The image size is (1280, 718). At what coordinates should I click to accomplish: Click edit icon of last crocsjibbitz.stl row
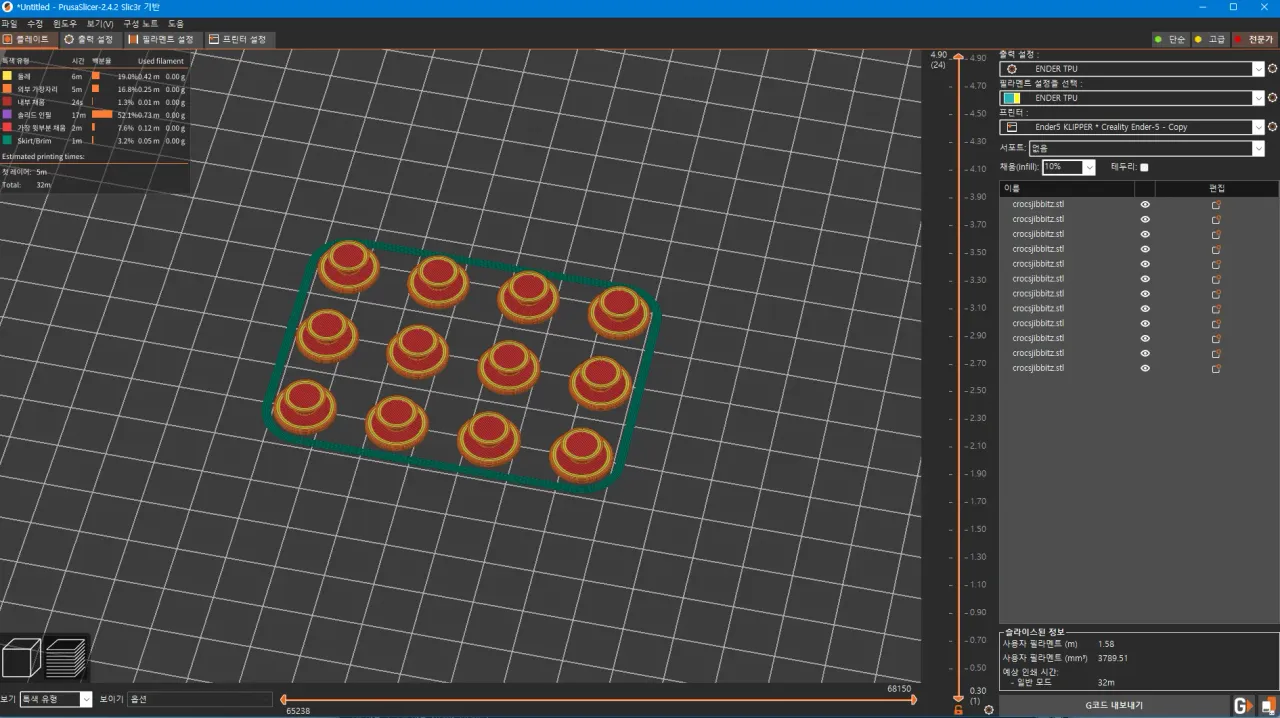pos(1216,369)
